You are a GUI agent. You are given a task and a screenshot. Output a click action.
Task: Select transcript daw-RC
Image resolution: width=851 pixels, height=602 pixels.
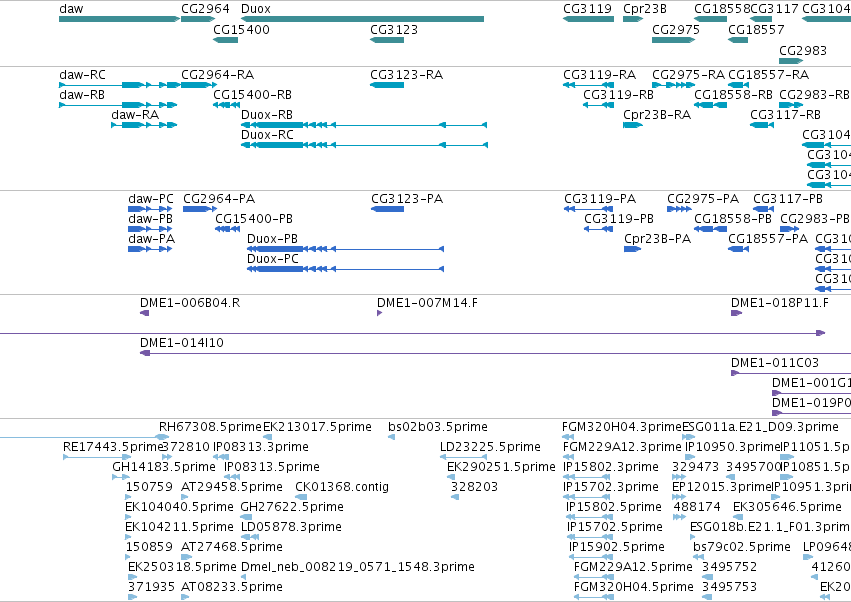(x=119, y=85)
